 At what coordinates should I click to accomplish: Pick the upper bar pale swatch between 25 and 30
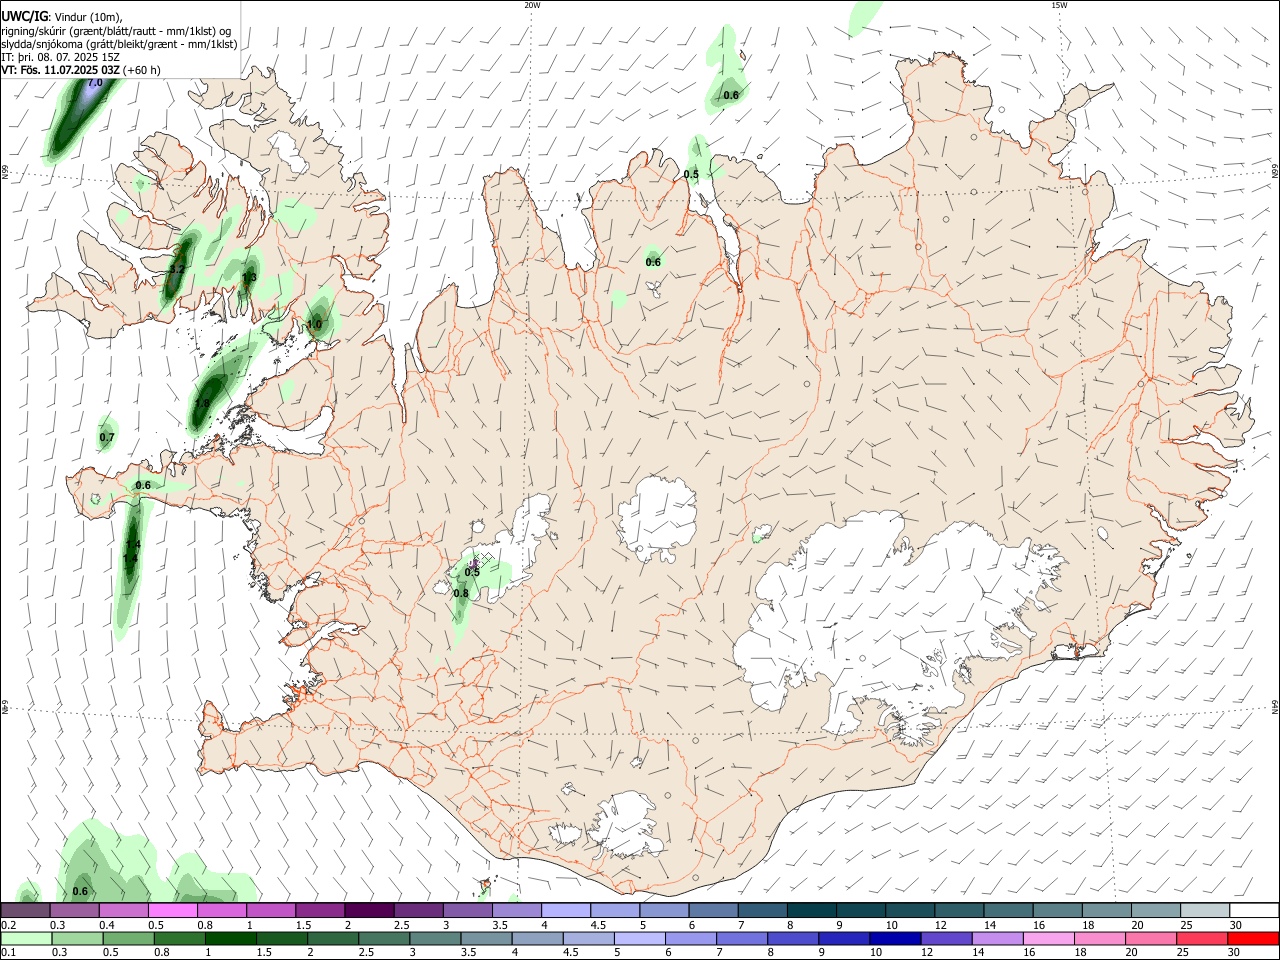pos(1205,910)
